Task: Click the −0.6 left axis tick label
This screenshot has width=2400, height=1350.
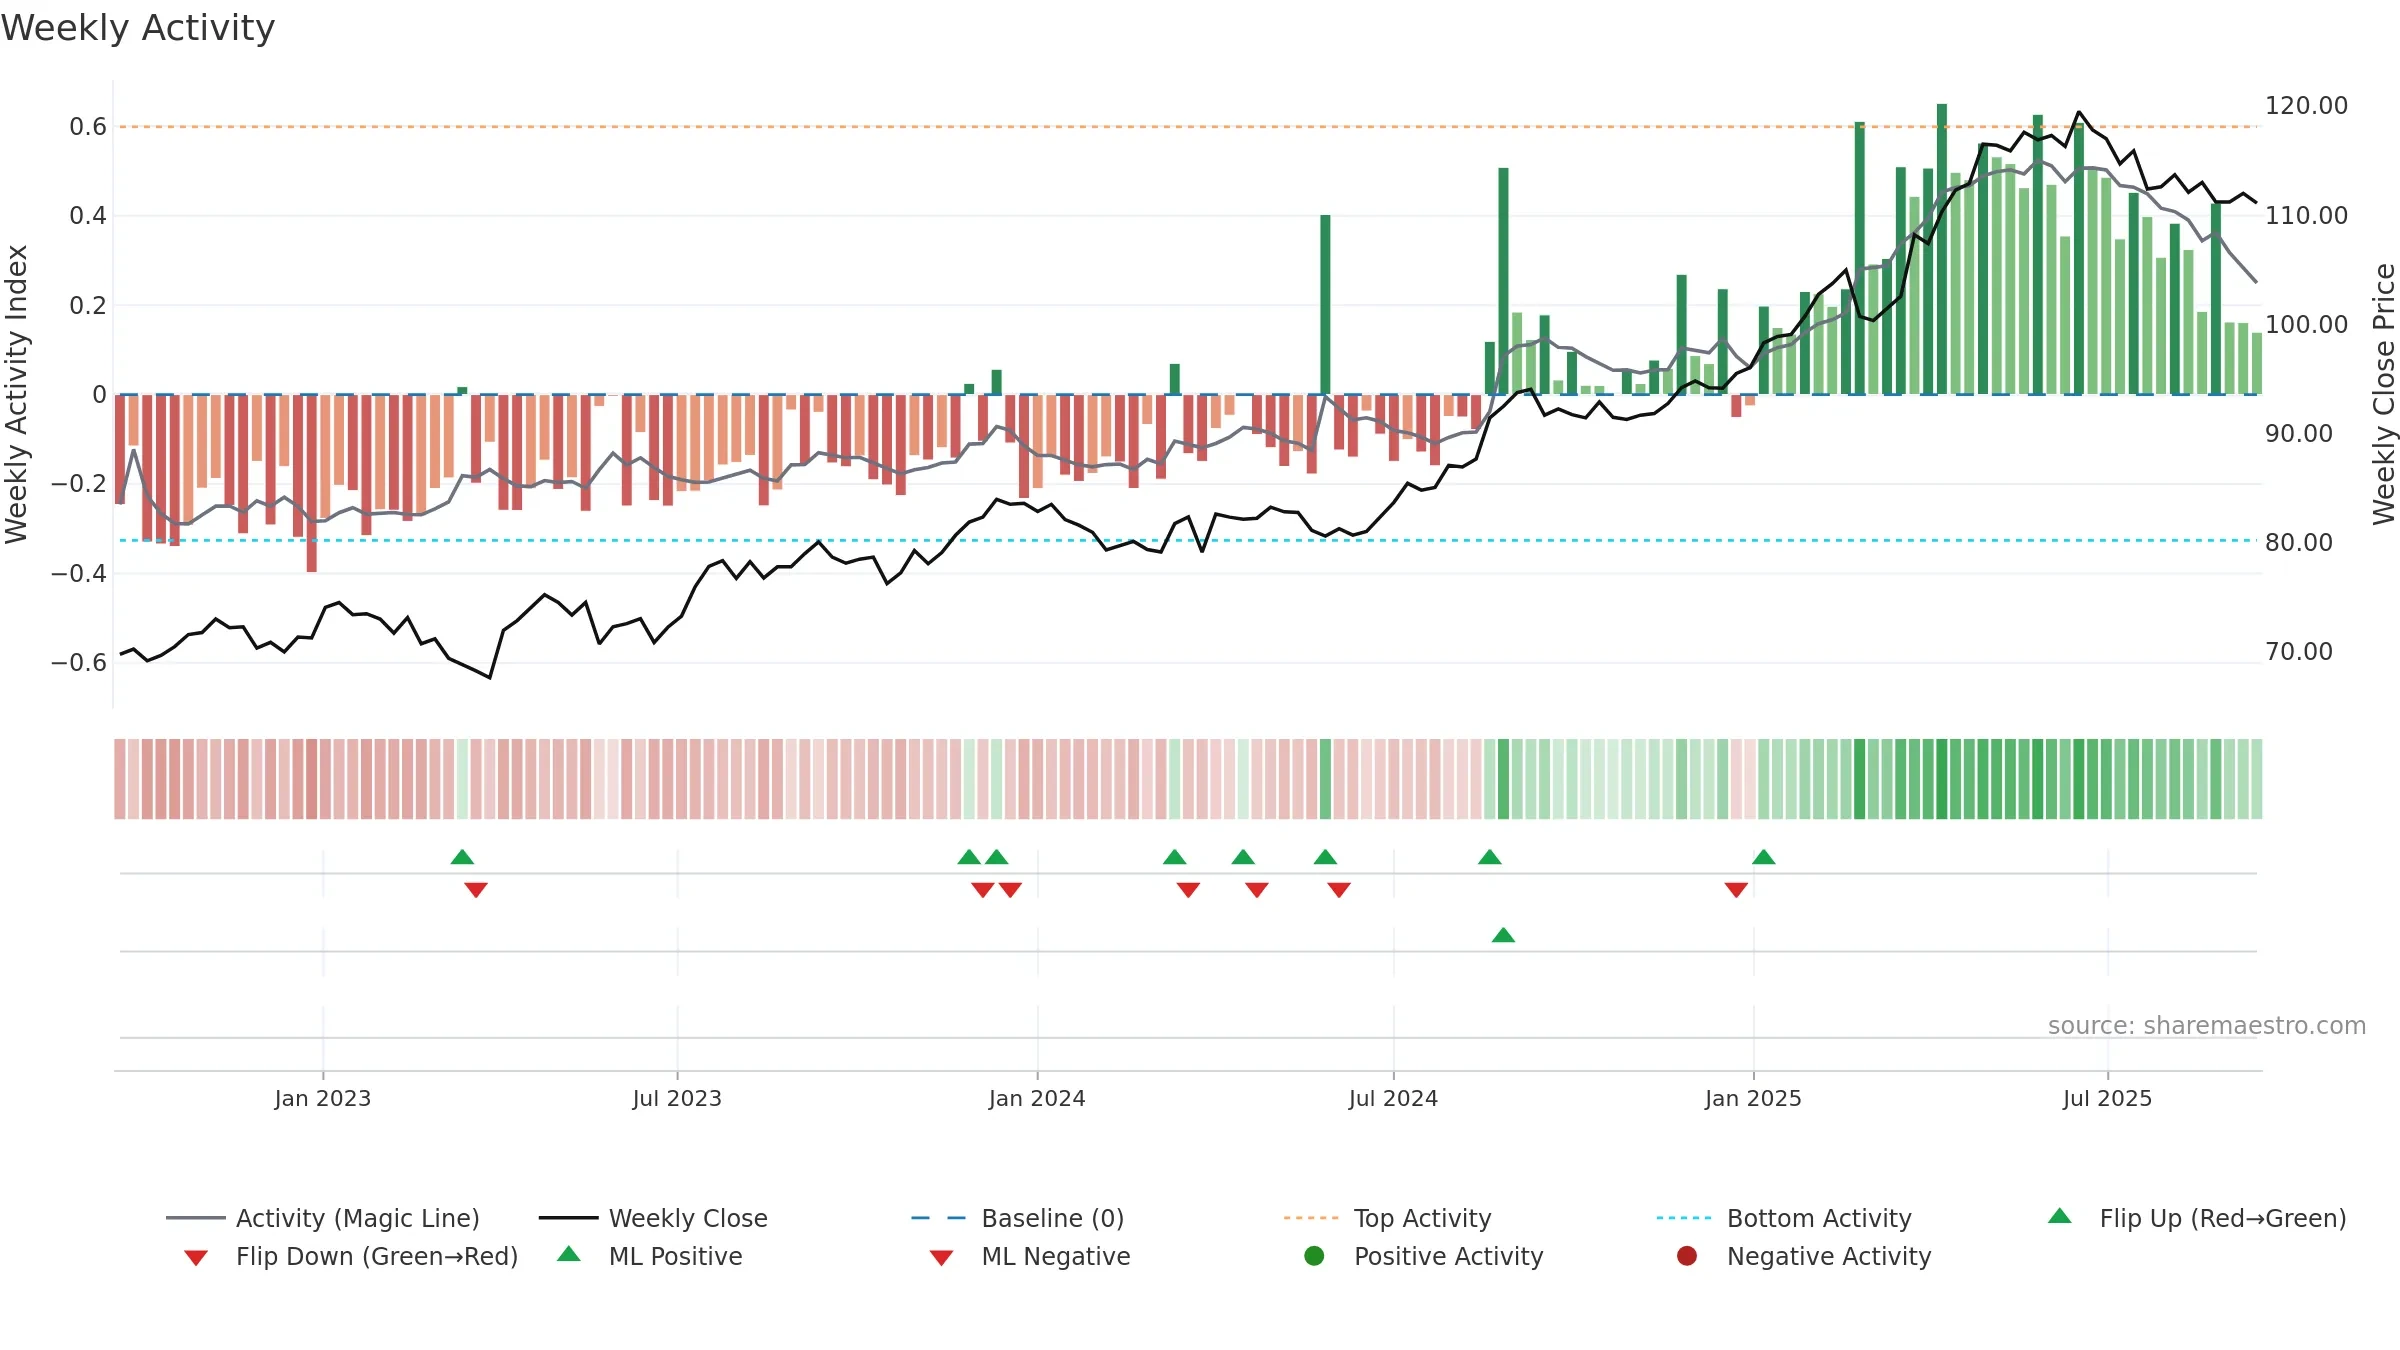Action: 79,663
